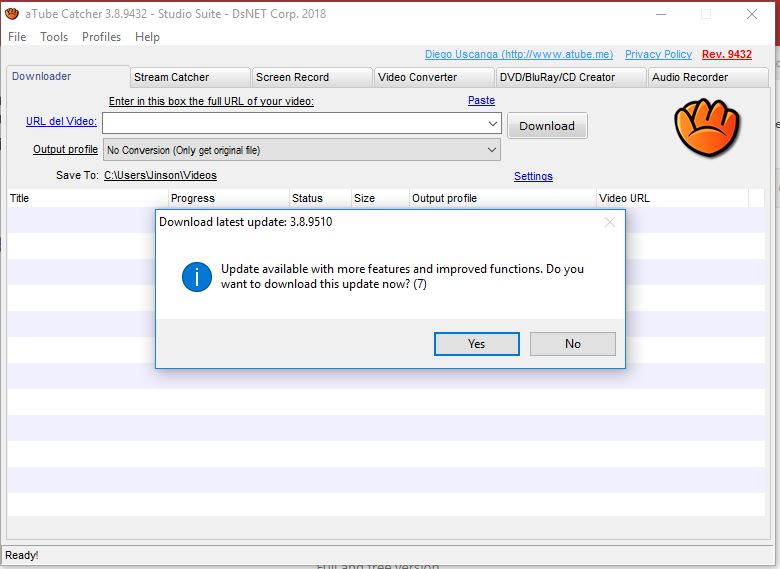Open the Output profile No Conversion dropdown

point(301,150)
